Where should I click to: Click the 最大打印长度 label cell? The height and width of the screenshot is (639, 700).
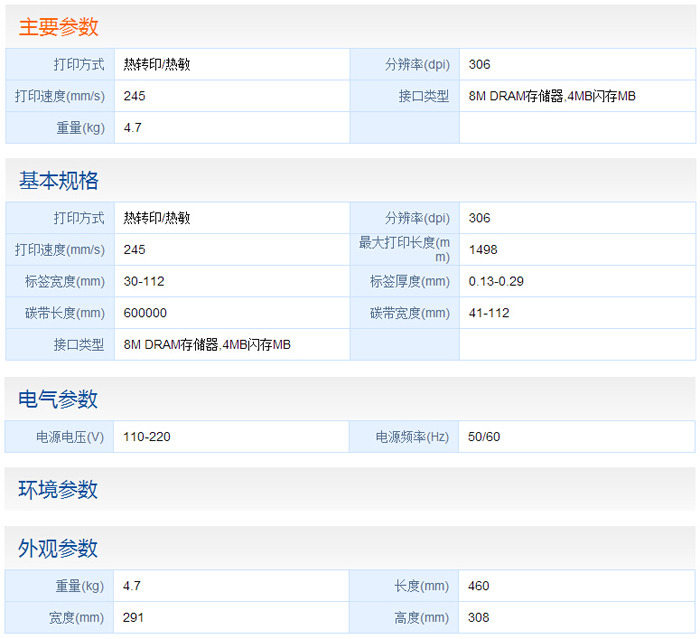point(404,249)
